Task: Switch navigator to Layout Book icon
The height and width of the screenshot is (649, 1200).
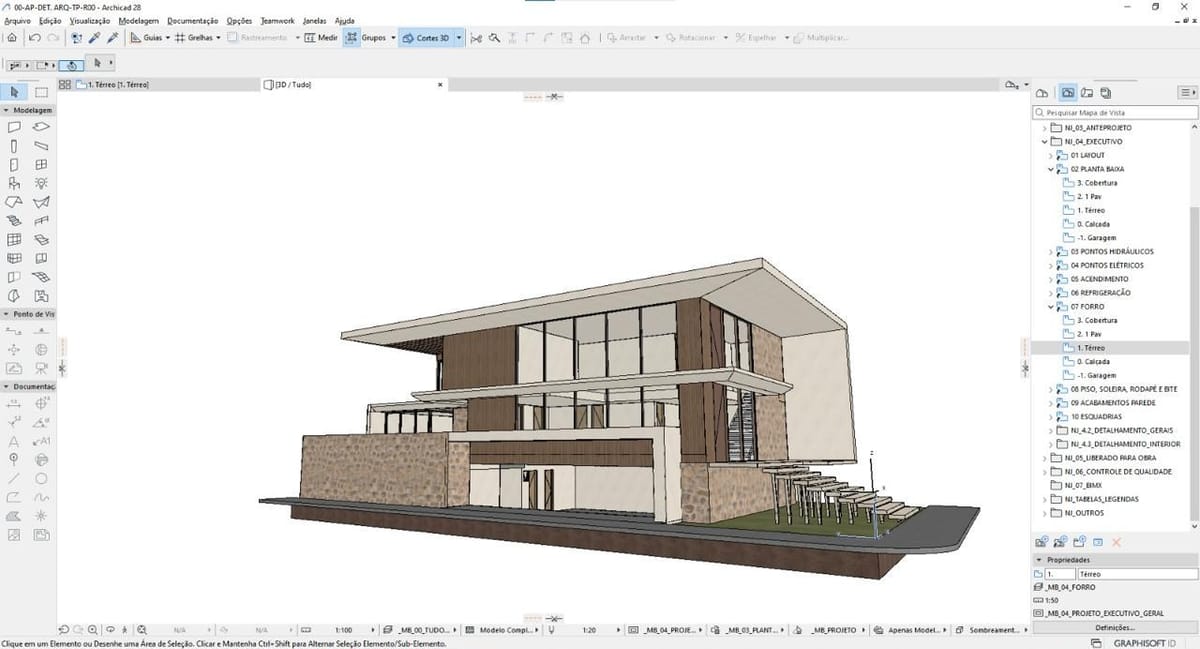Action: [x=1087, y=92]
